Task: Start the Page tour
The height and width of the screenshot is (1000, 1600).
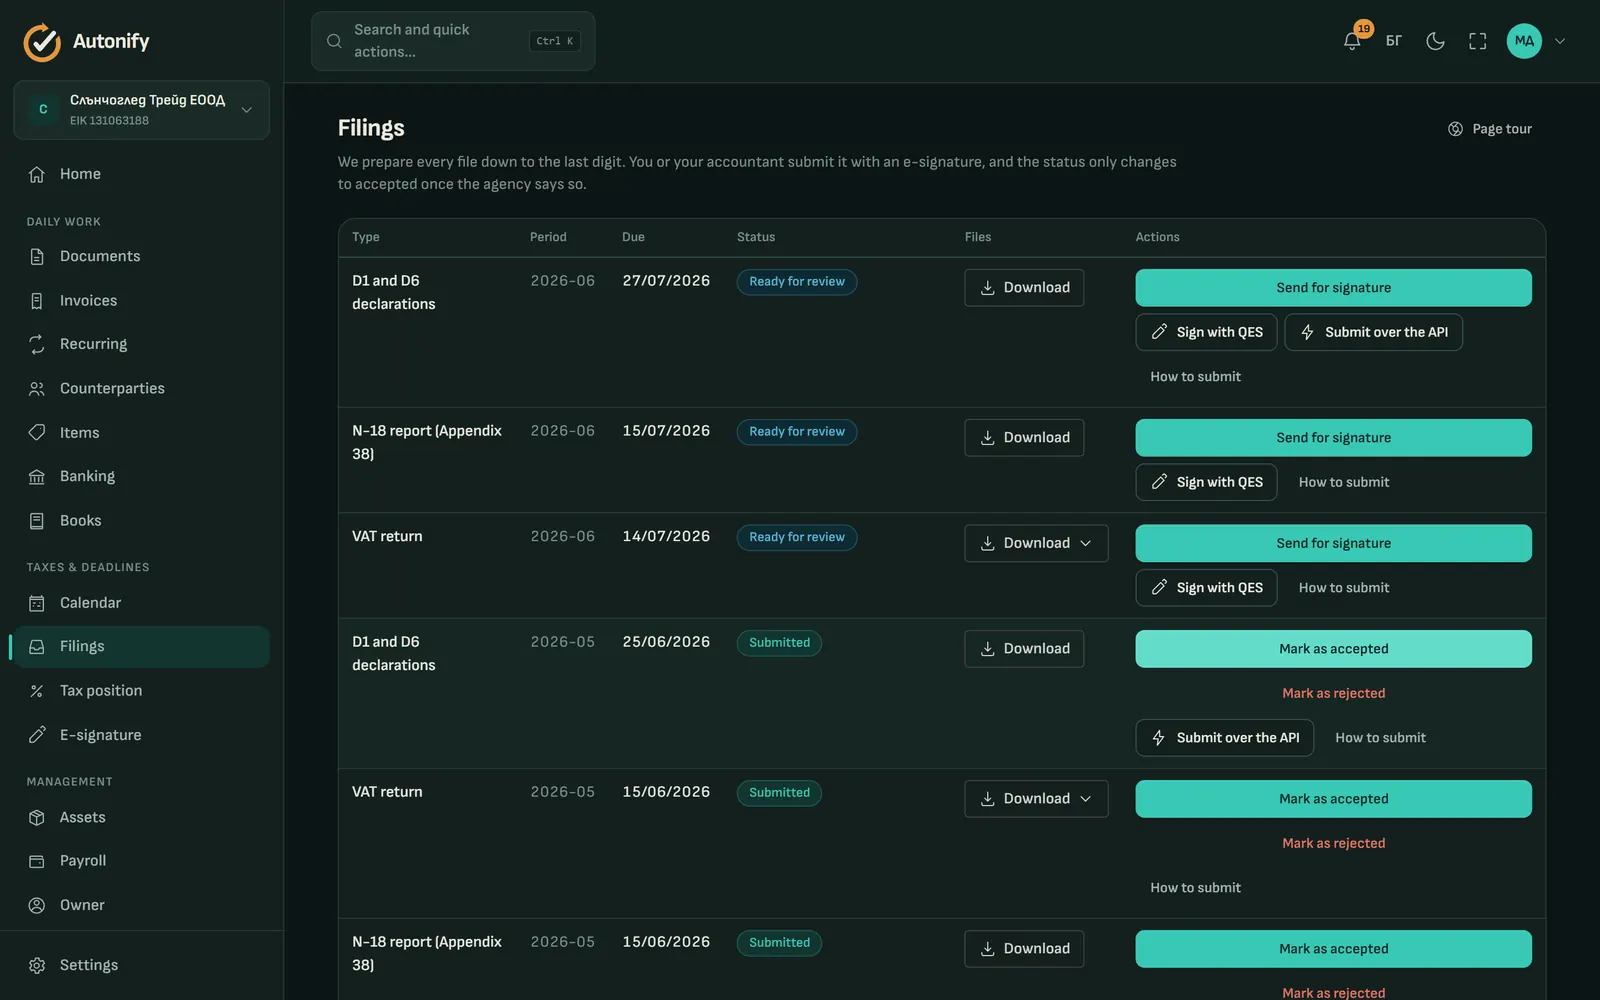Action: [1490, 129]
